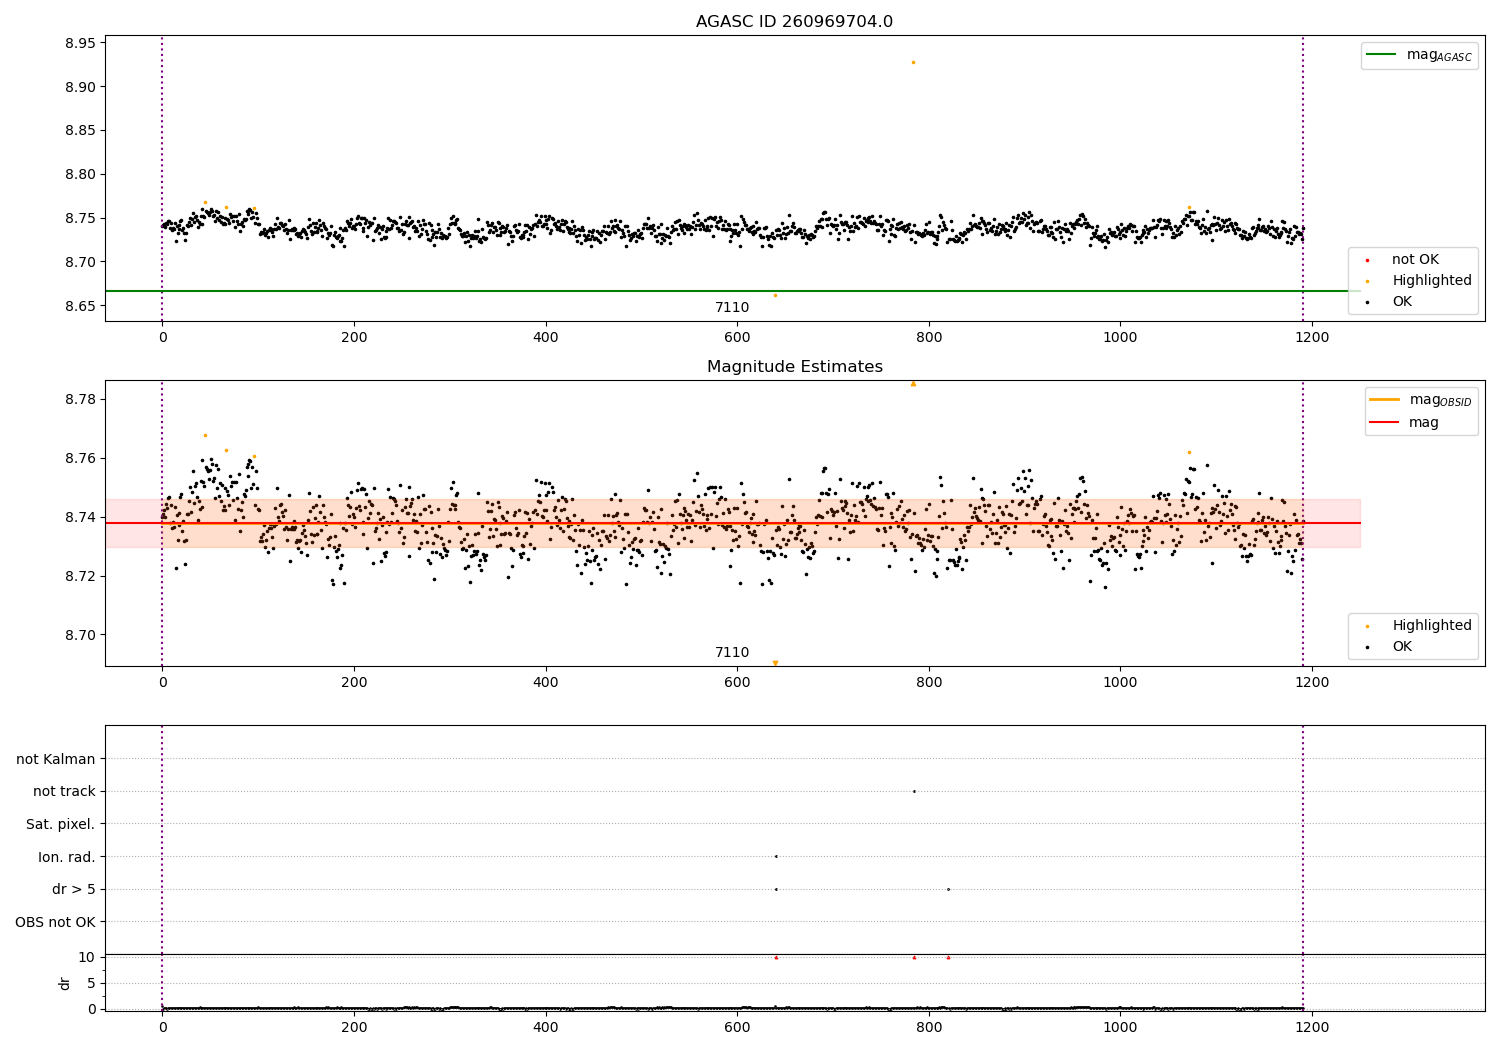Viewport: 1500px width, 1050px height.
Task: Click the orange outlier point near 8.93 in top plot
Action: tap(913, 62)
